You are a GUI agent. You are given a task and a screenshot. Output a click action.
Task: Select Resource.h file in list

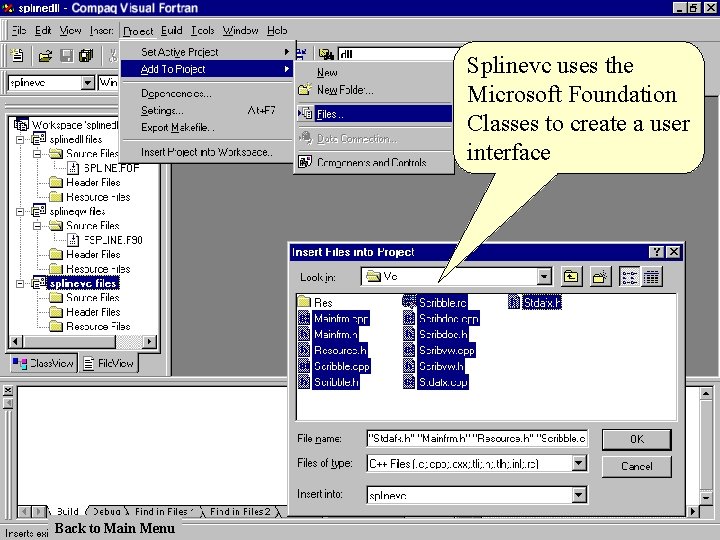(x=332, y=350)
